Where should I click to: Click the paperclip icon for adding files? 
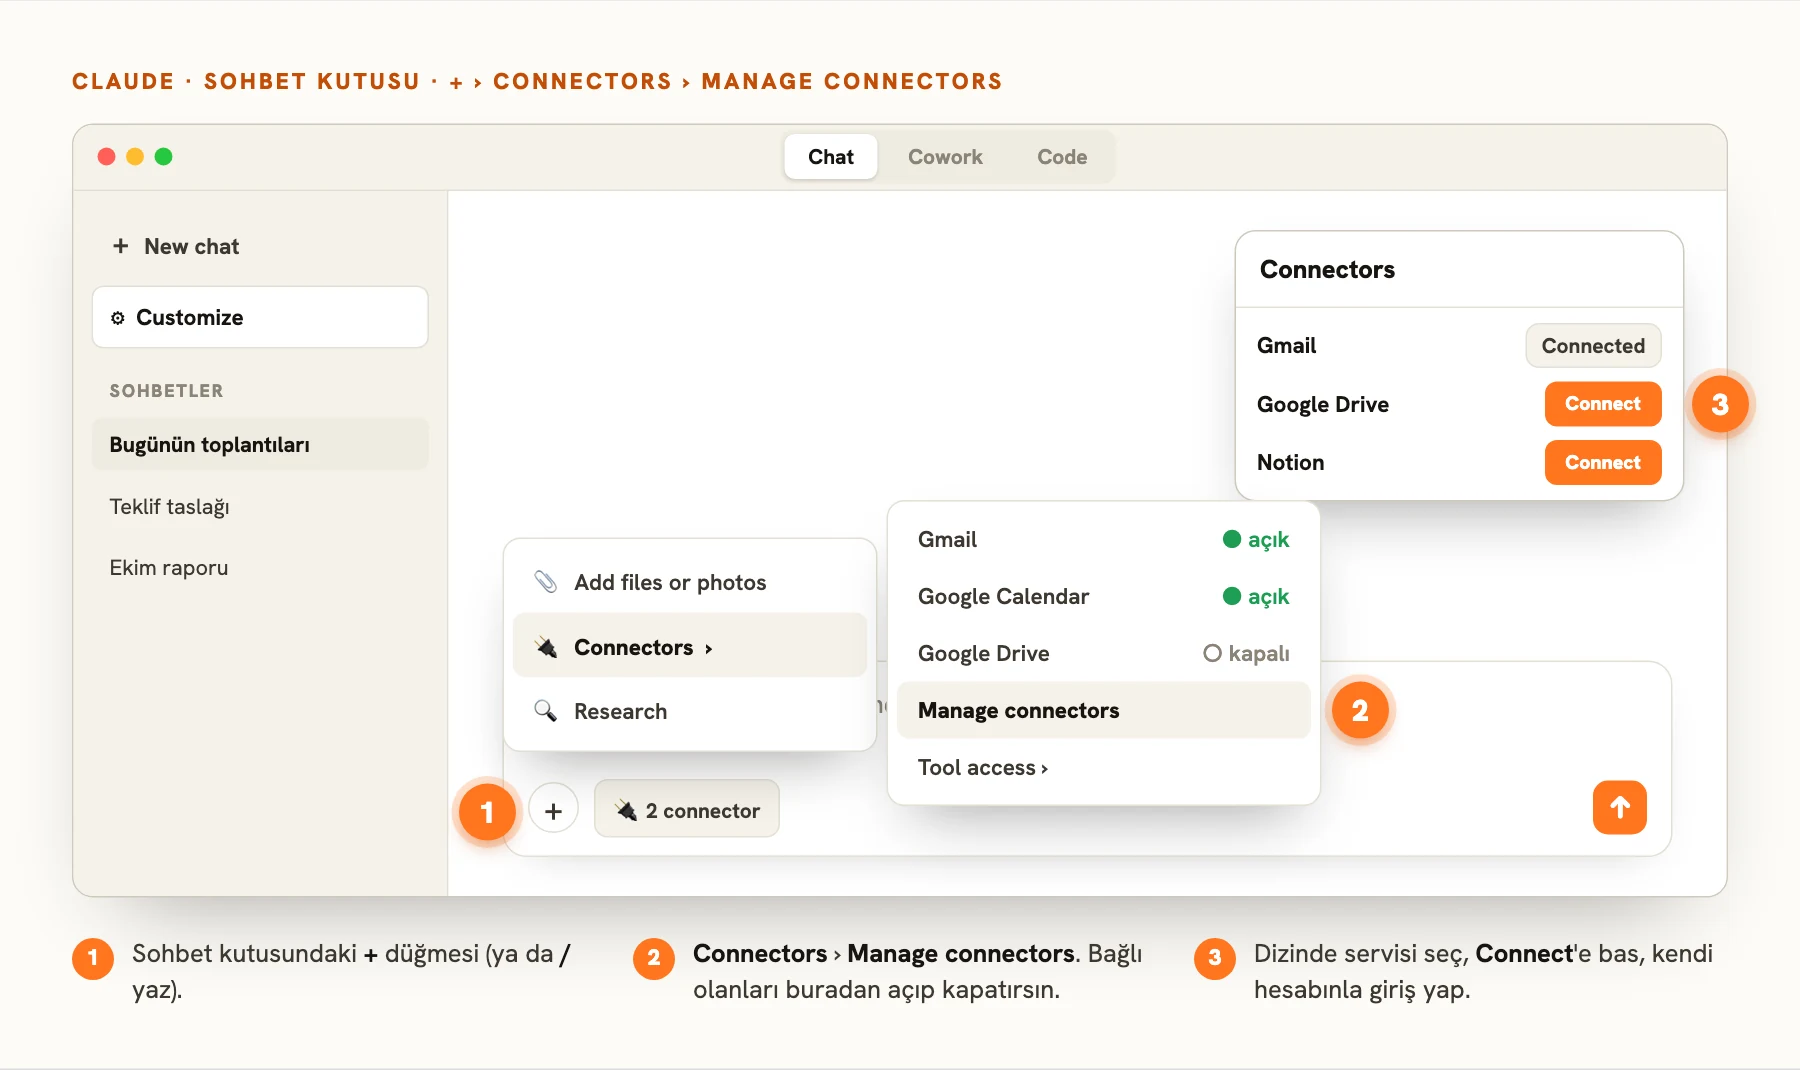click(545, 582)
